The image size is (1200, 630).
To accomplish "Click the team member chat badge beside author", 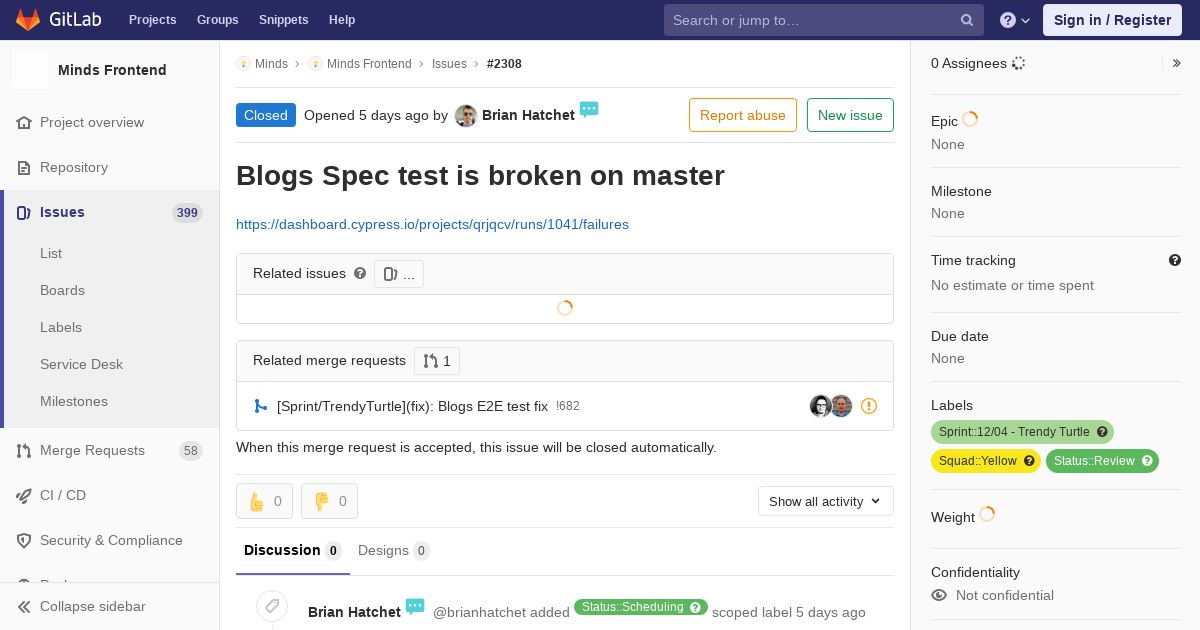I will tap(589, 109).
